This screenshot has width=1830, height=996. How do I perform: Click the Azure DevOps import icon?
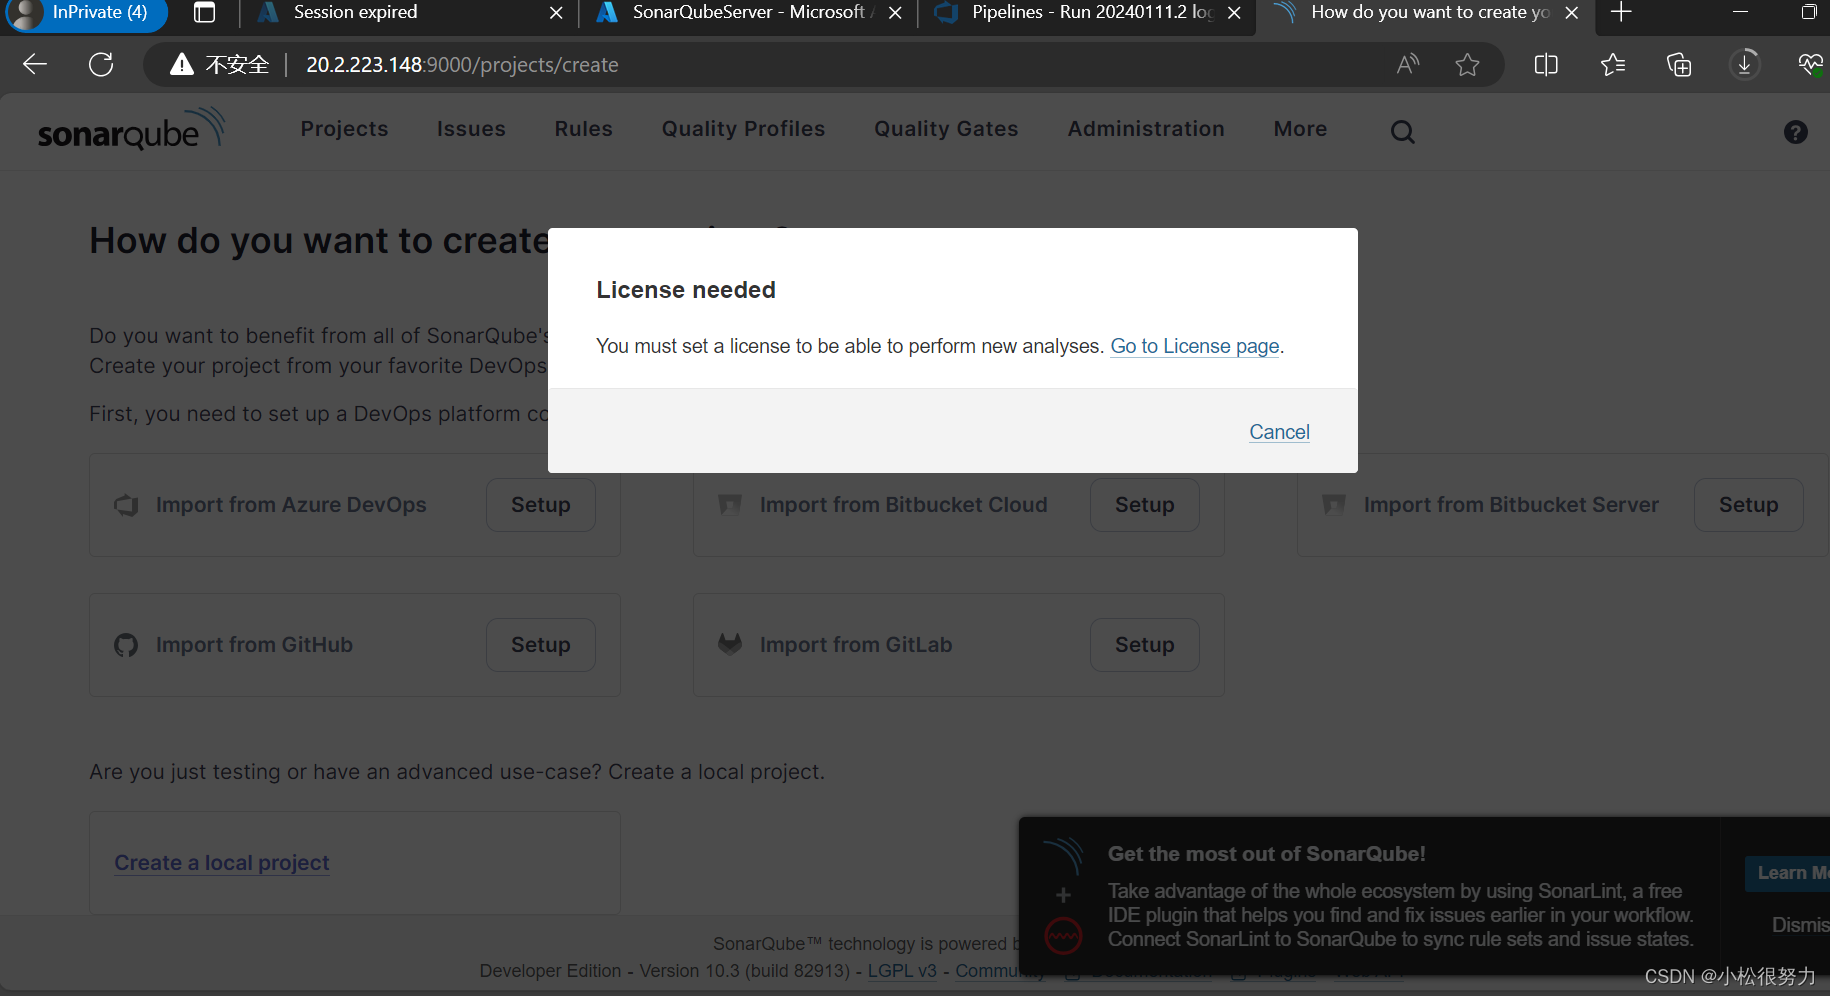pos(126,505)
